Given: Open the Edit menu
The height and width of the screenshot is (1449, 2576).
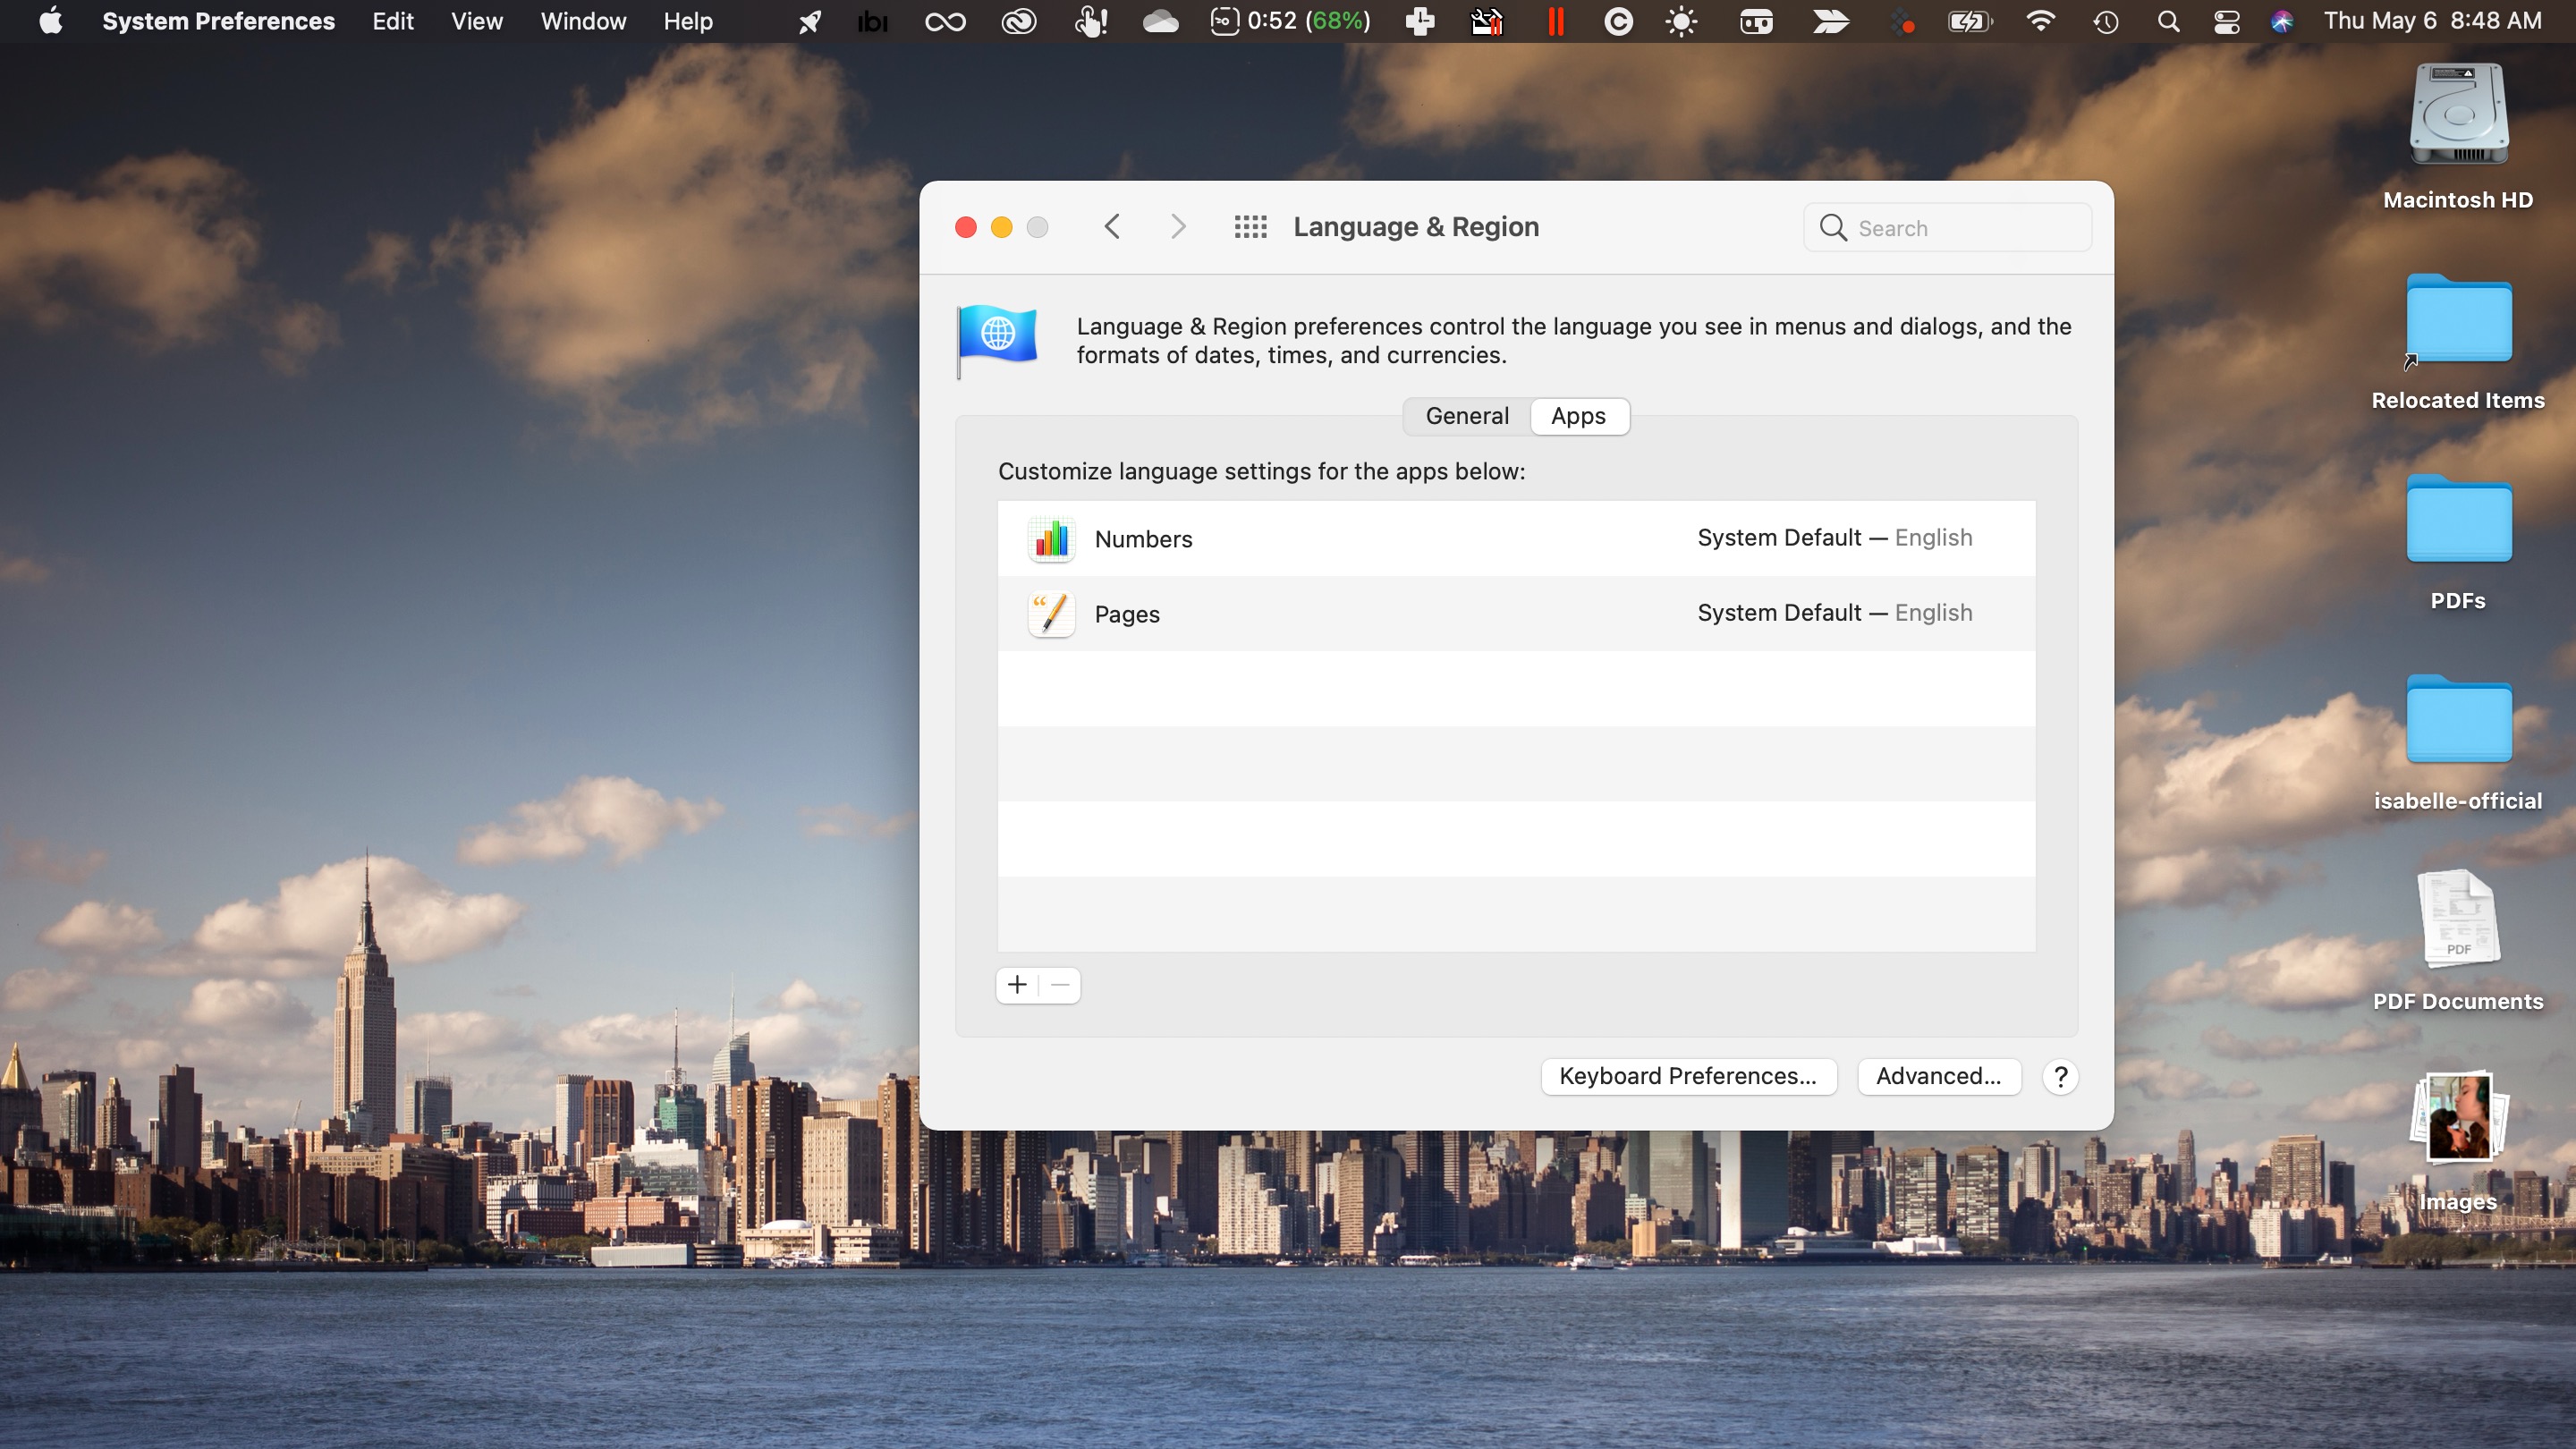Looking at the screenshot, I should [393, 21].
